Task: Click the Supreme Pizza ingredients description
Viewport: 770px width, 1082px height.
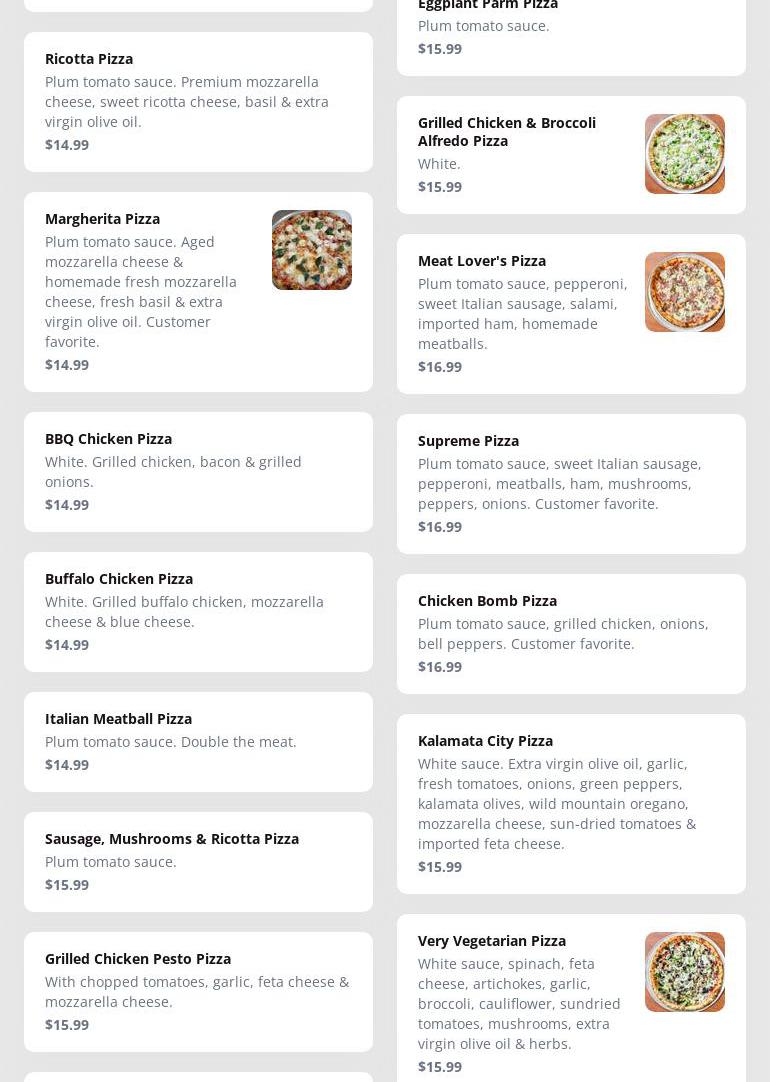Action: pos(560,484)
